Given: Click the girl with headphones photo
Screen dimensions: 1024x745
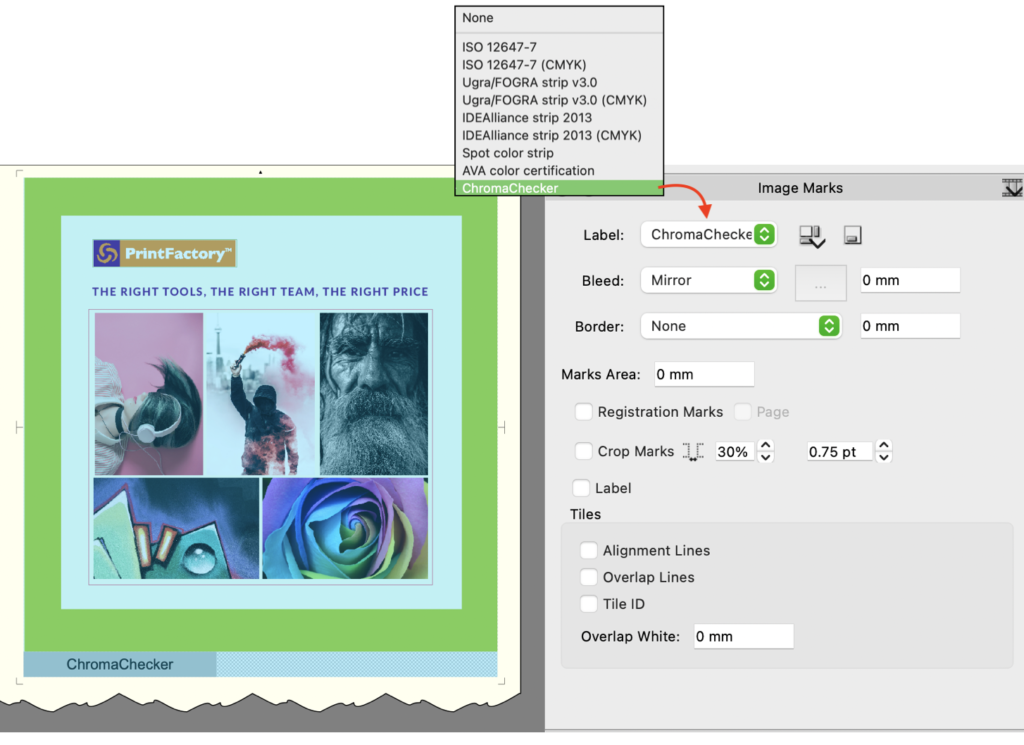Looking at the screenshot, I should pos(149,394).
